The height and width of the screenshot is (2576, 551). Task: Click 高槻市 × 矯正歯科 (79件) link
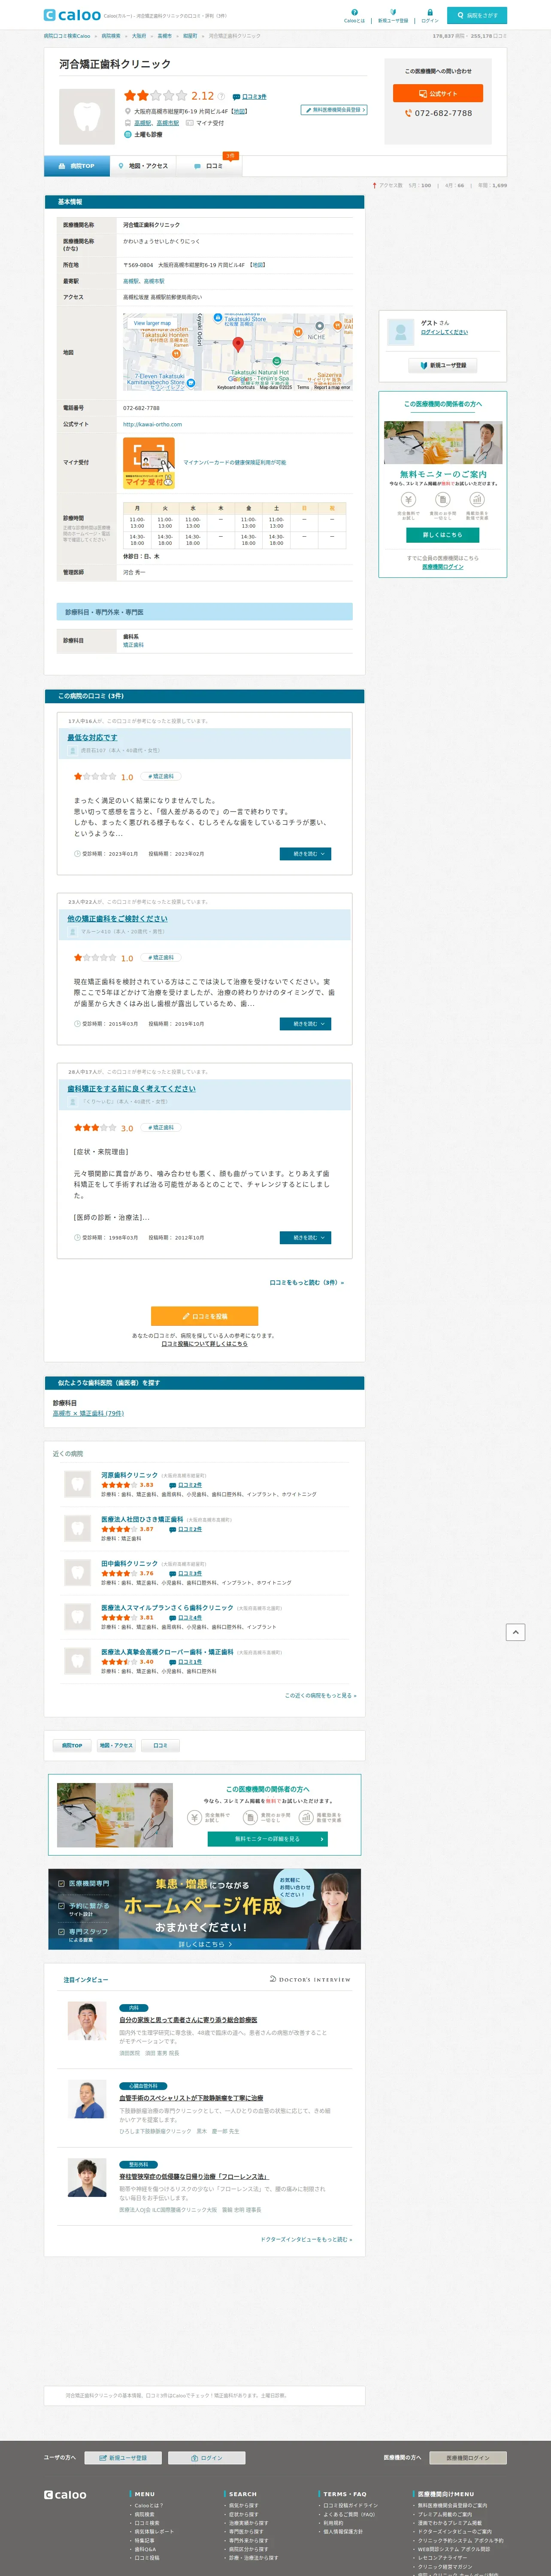(88, 1413)
